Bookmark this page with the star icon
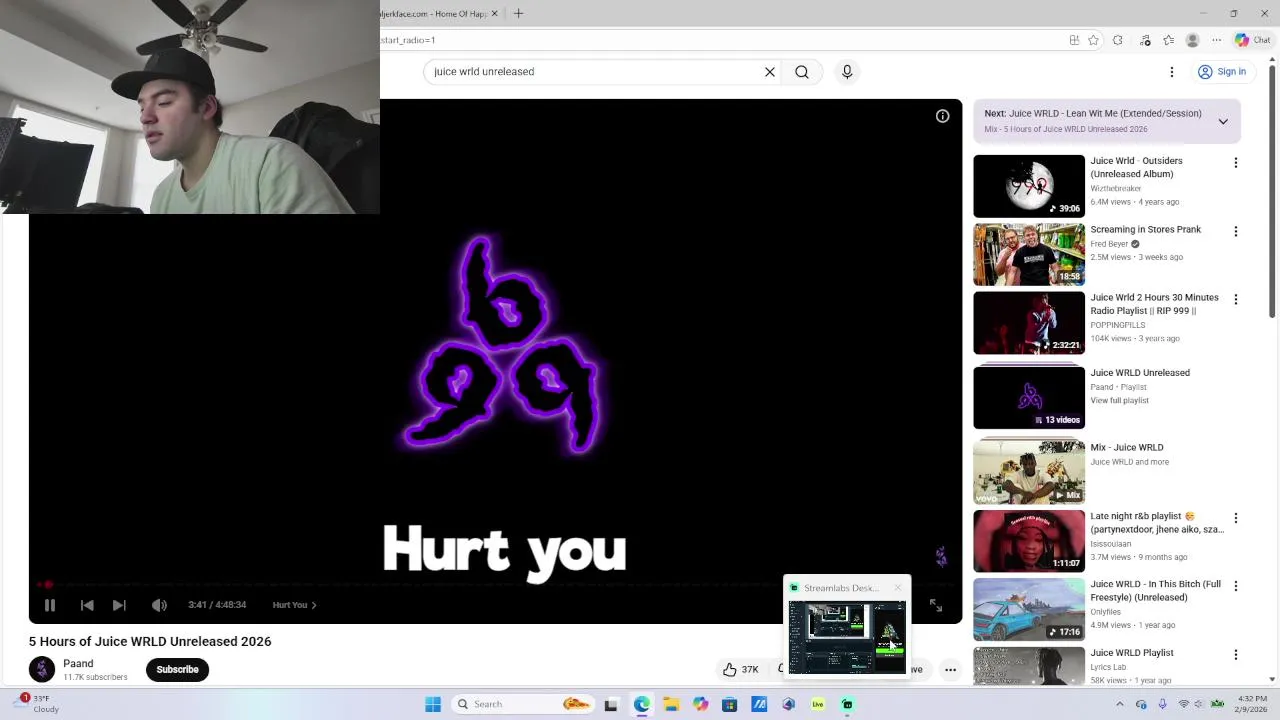1280x720 pixels. [x=1093, y=40]
